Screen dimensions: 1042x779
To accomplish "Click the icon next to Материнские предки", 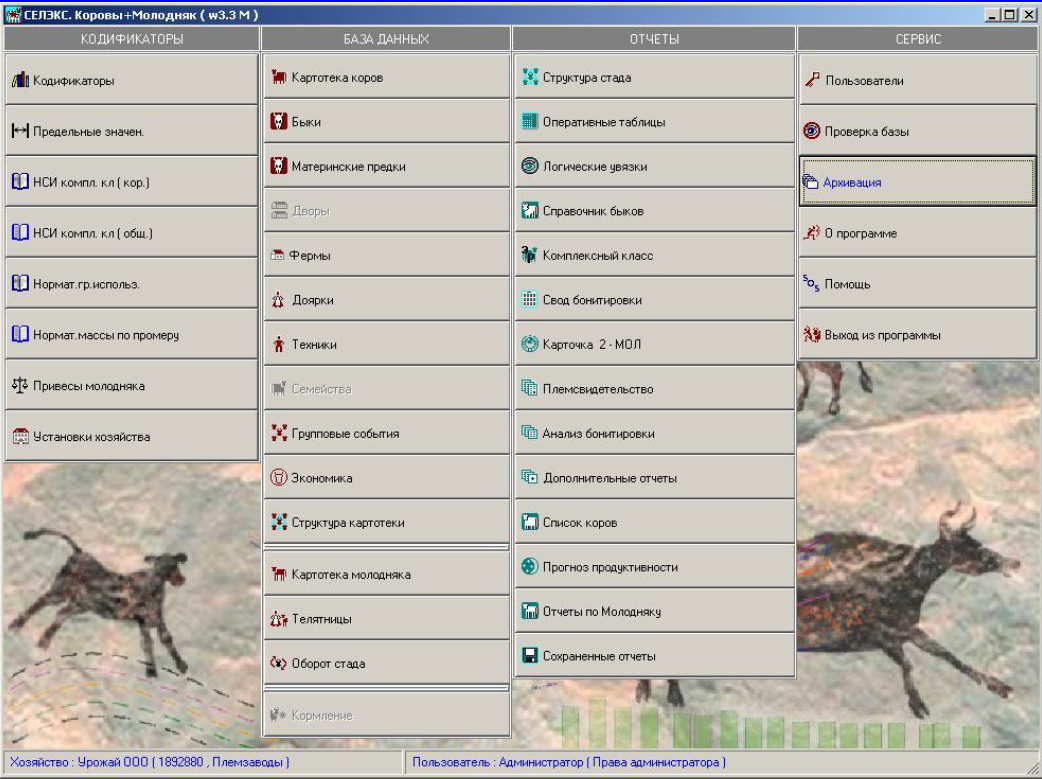I will 278,166.
